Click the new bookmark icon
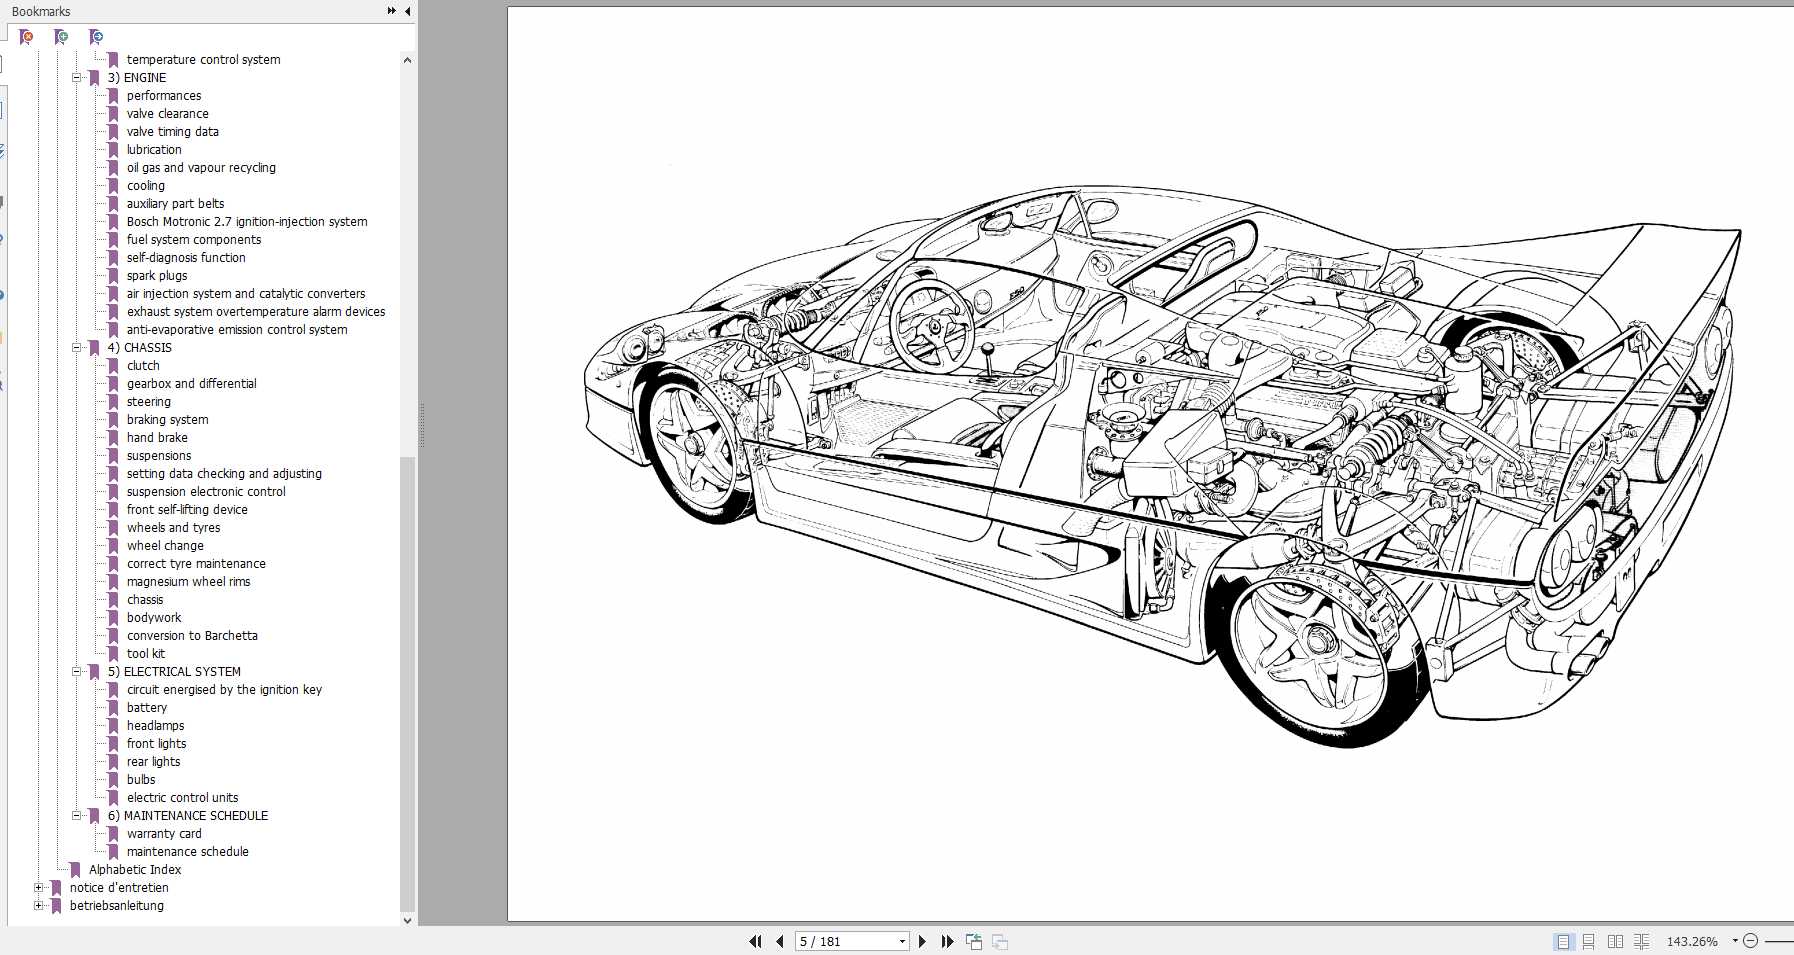Screen dimensions: 1794x955 pos(62,36)
